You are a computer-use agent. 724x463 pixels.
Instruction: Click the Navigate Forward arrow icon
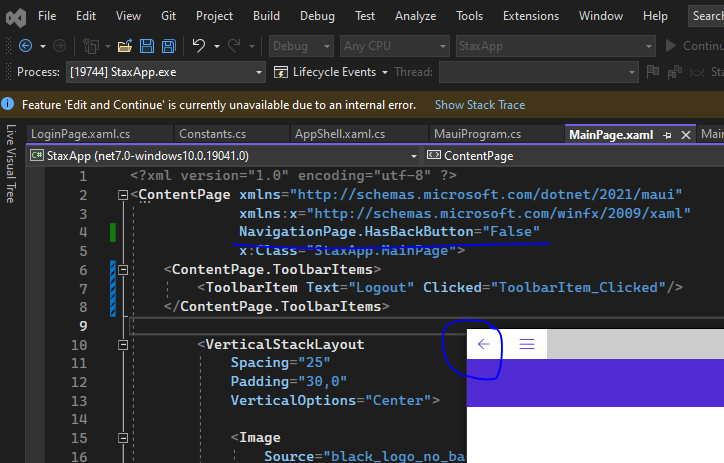[x=60, y=46]
